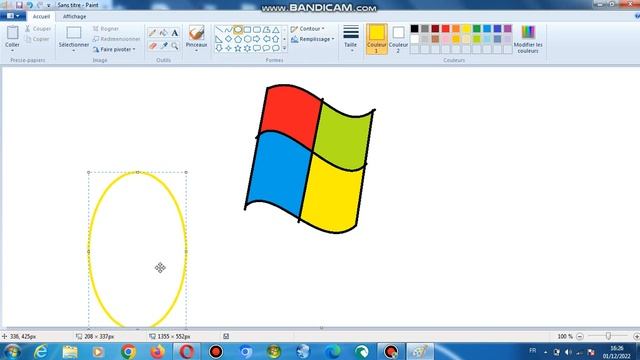This screenshot has height=360, width=640.
Task: Select the Pencil tool
Action: pos(152,33)
